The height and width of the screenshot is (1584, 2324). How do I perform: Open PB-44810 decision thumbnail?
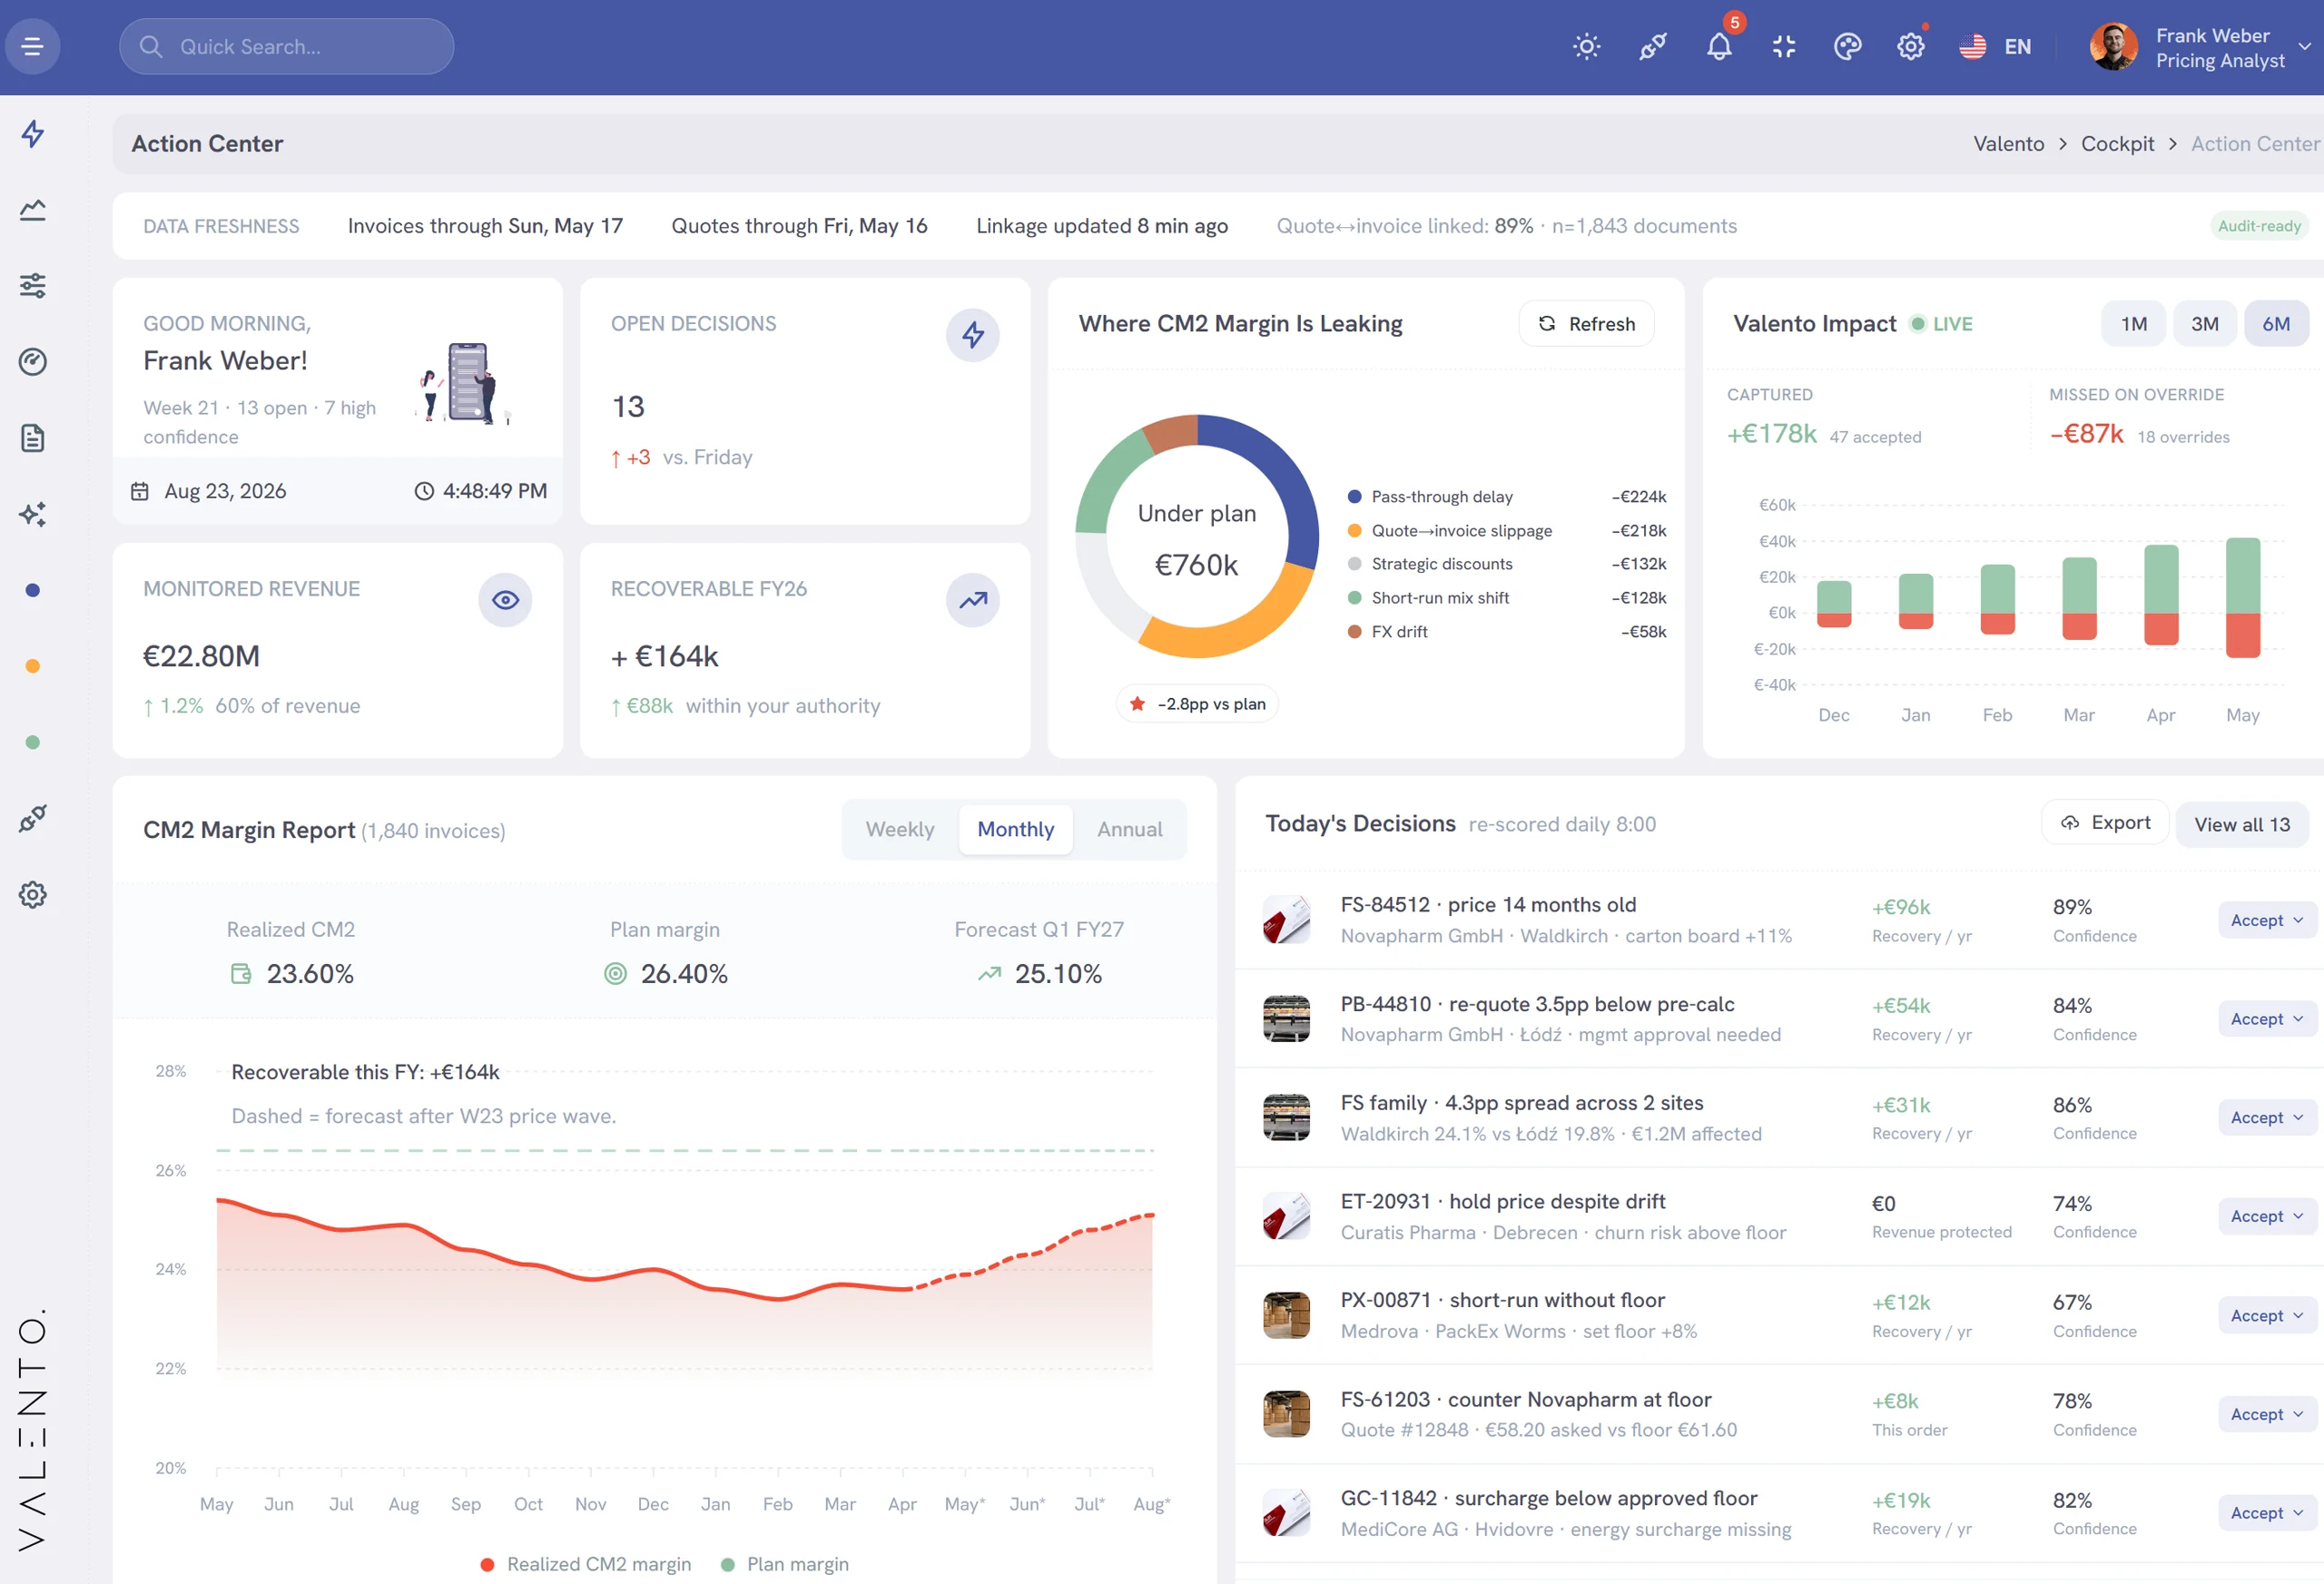tap(1286, 1019)
